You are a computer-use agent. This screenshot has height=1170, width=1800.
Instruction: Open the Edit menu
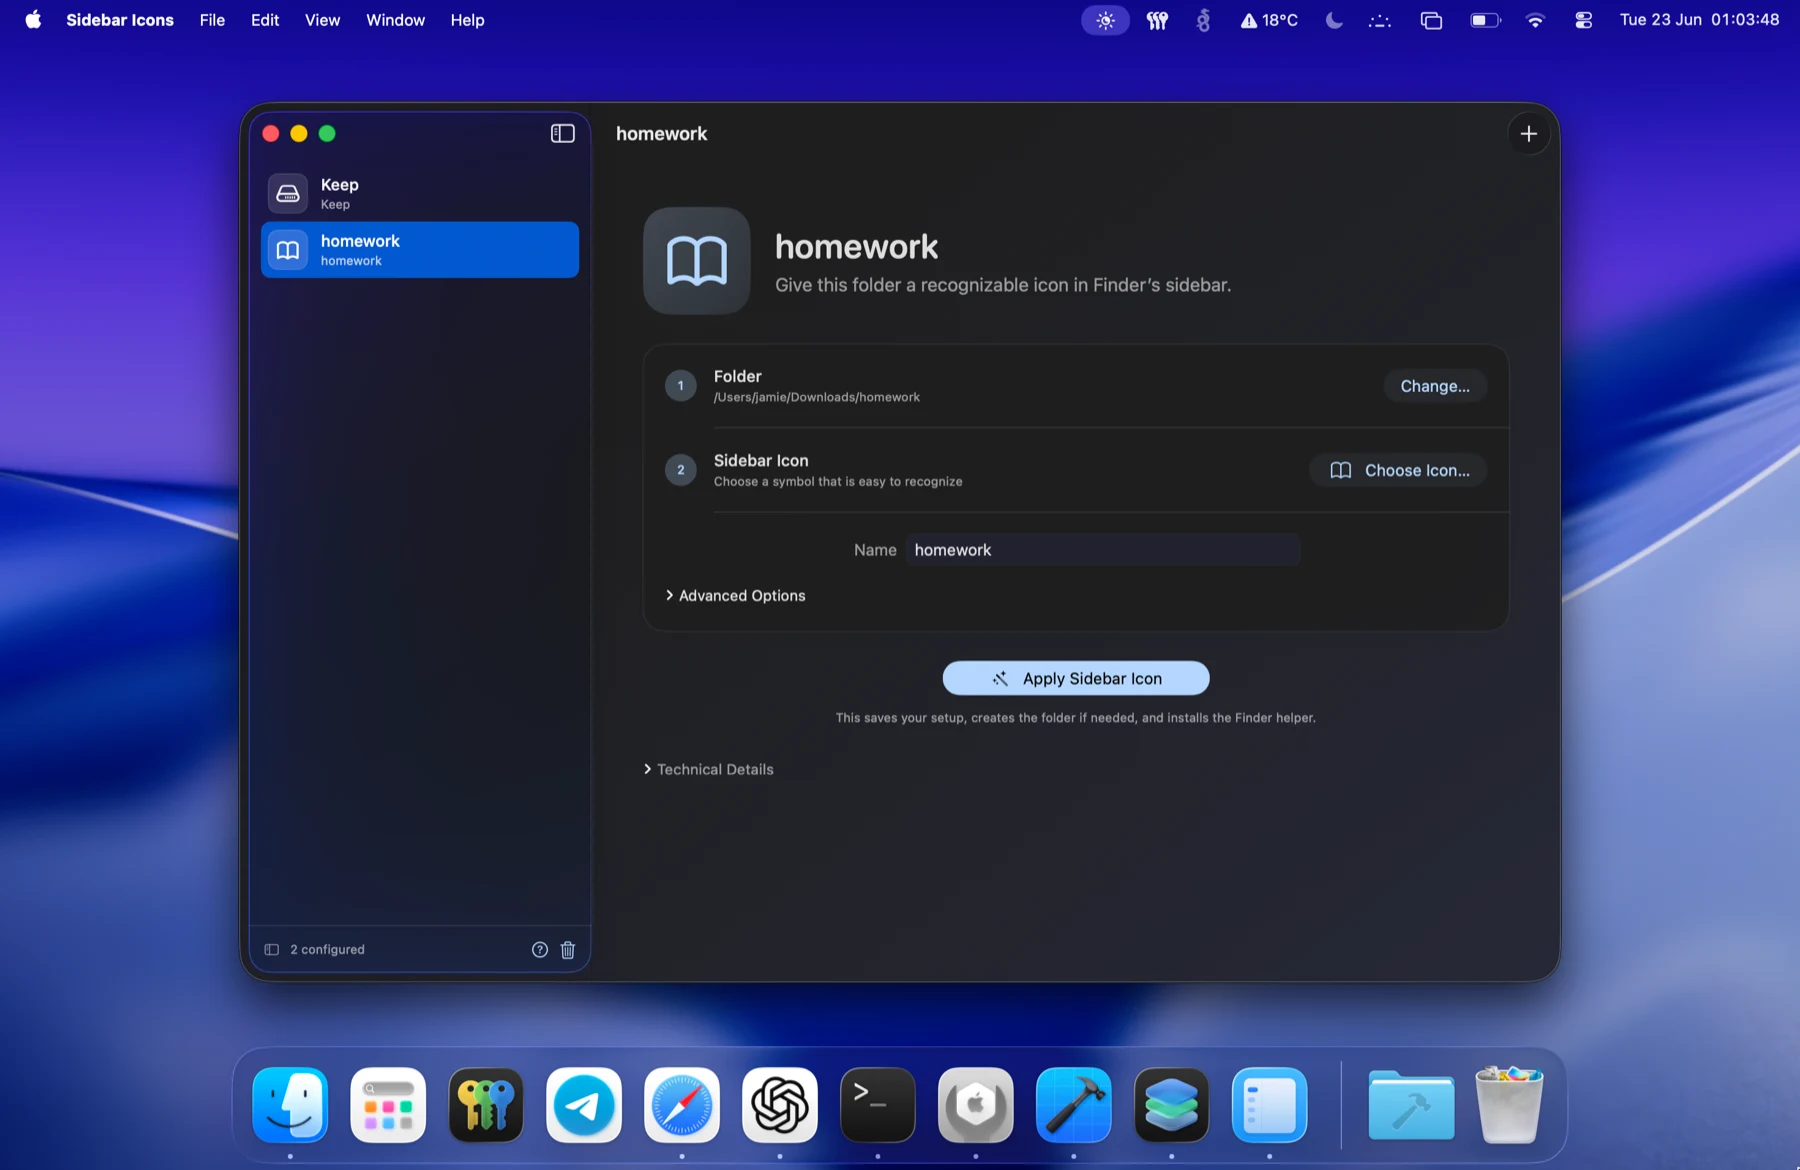pos(265,20)
